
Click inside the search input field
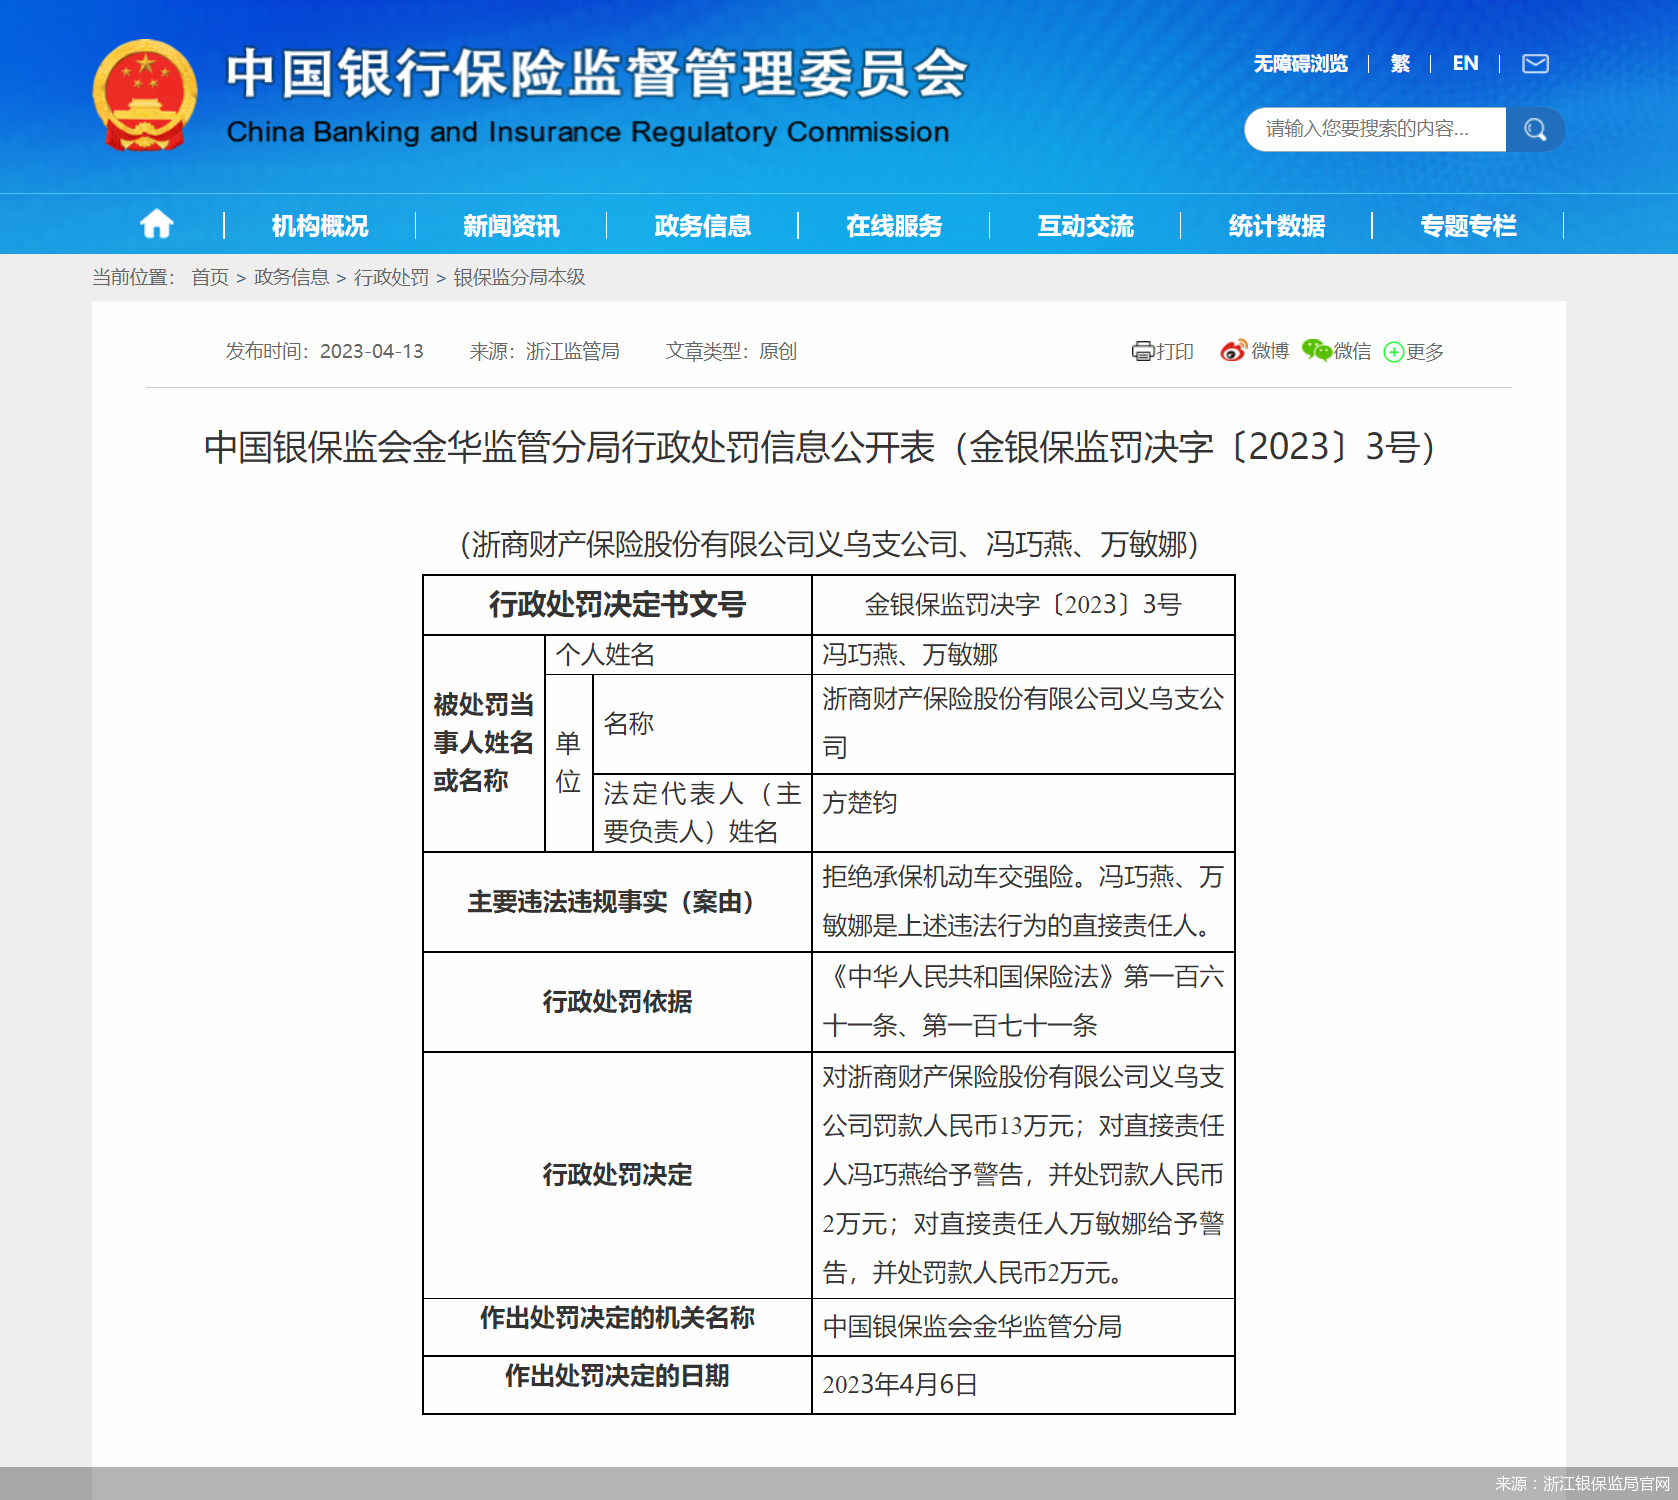point(1370,129)
